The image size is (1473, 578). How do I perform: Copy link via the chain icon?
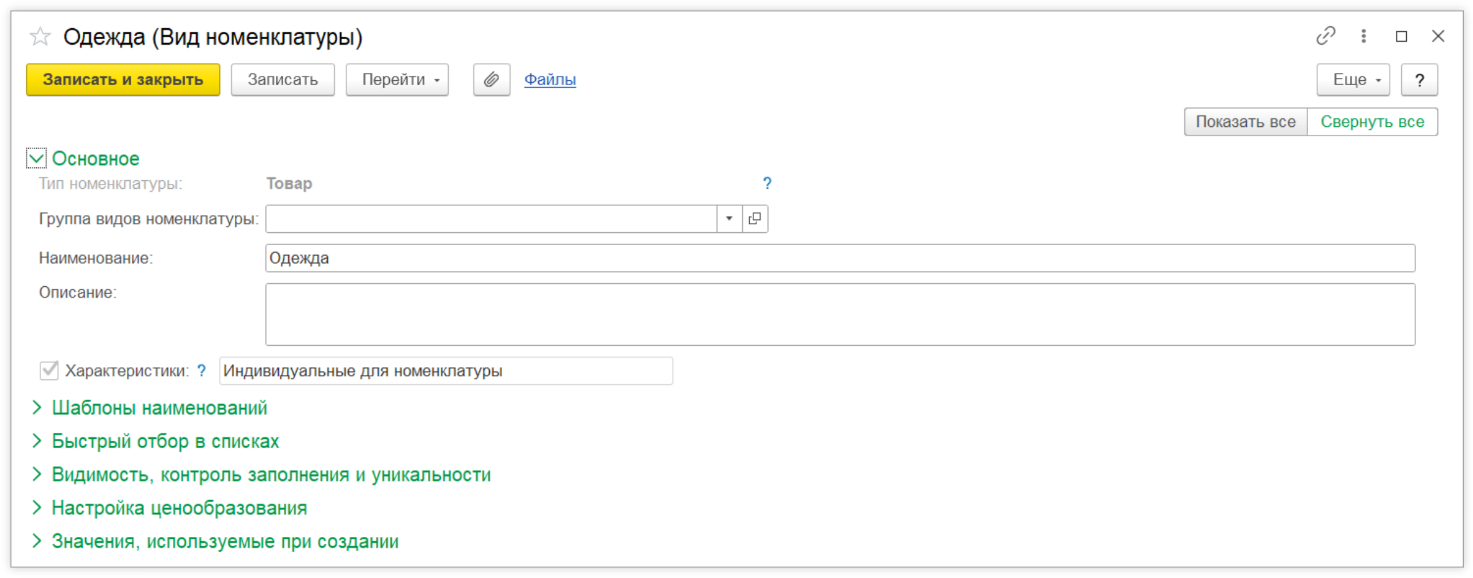pyautogui.click(x=1326, y=36)
